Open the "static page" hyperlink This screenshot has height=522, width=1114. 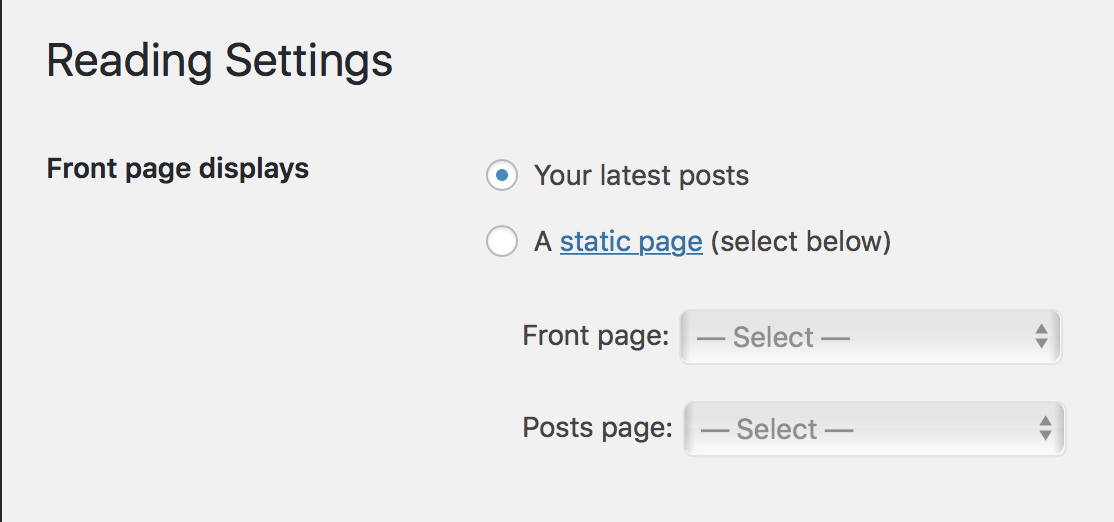coord(631,242)
